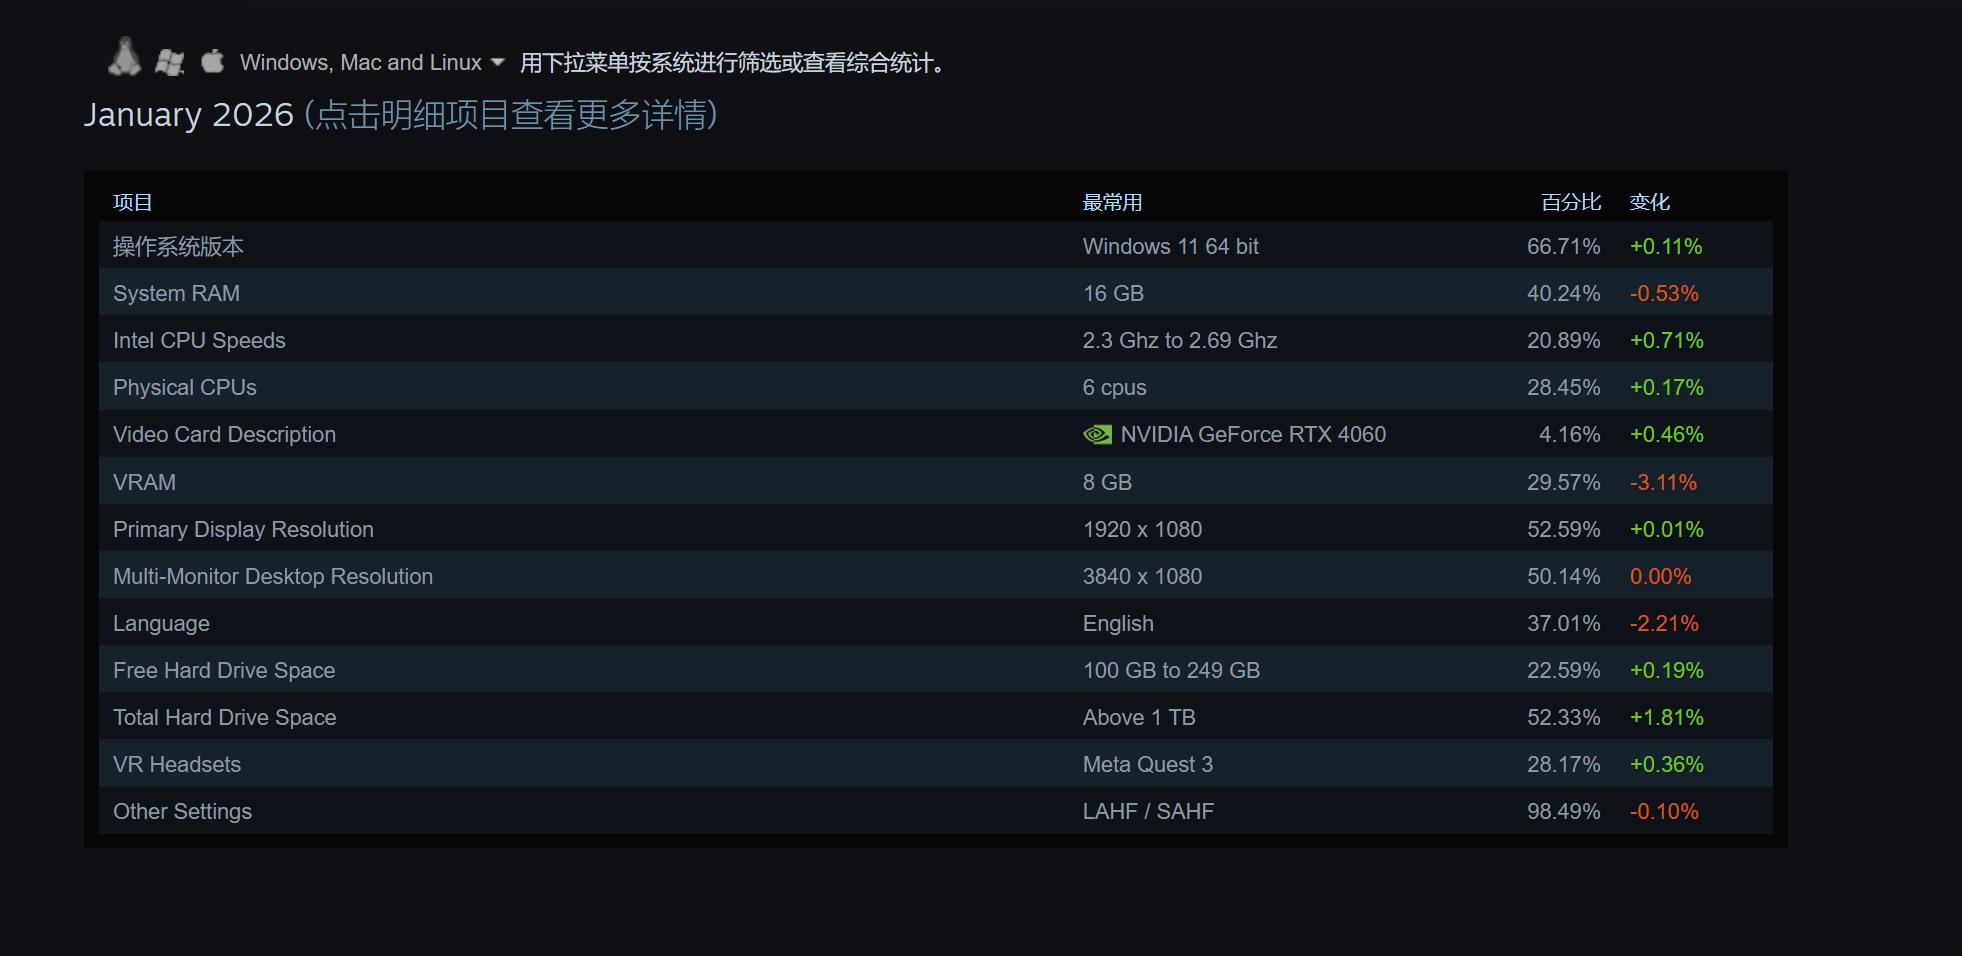The image size is (1962, 956).
Task: Expand the Language row
Action: [161, 624]
